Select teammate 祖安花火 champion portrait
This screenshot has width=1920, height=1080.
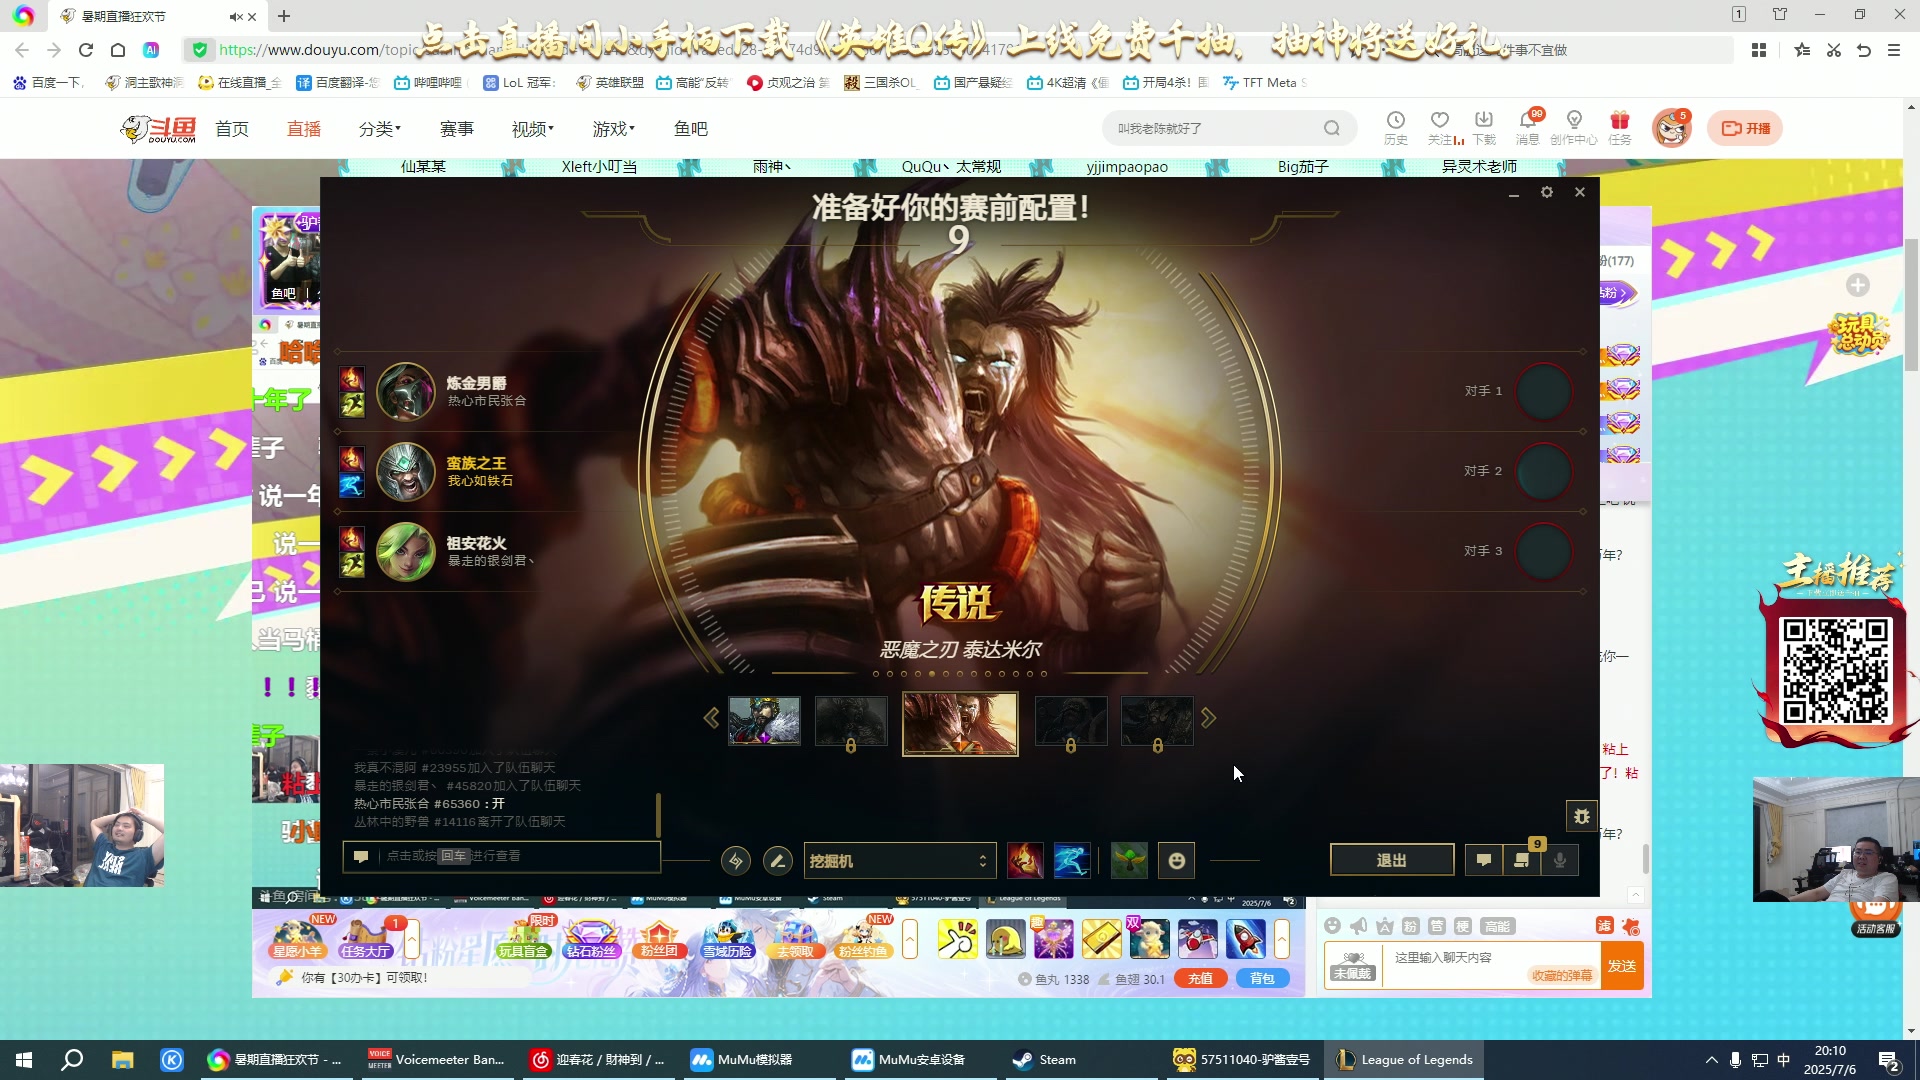click(406, 552)
